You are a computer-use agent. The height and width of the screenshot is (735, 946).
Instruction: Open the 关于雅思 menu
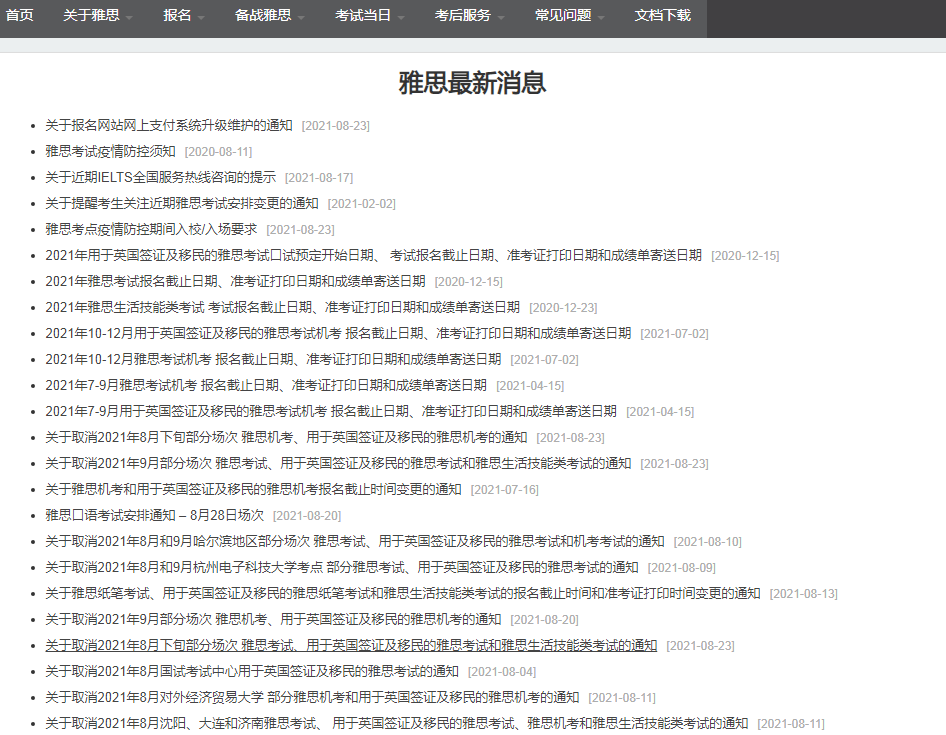click(x=91, y=15)
